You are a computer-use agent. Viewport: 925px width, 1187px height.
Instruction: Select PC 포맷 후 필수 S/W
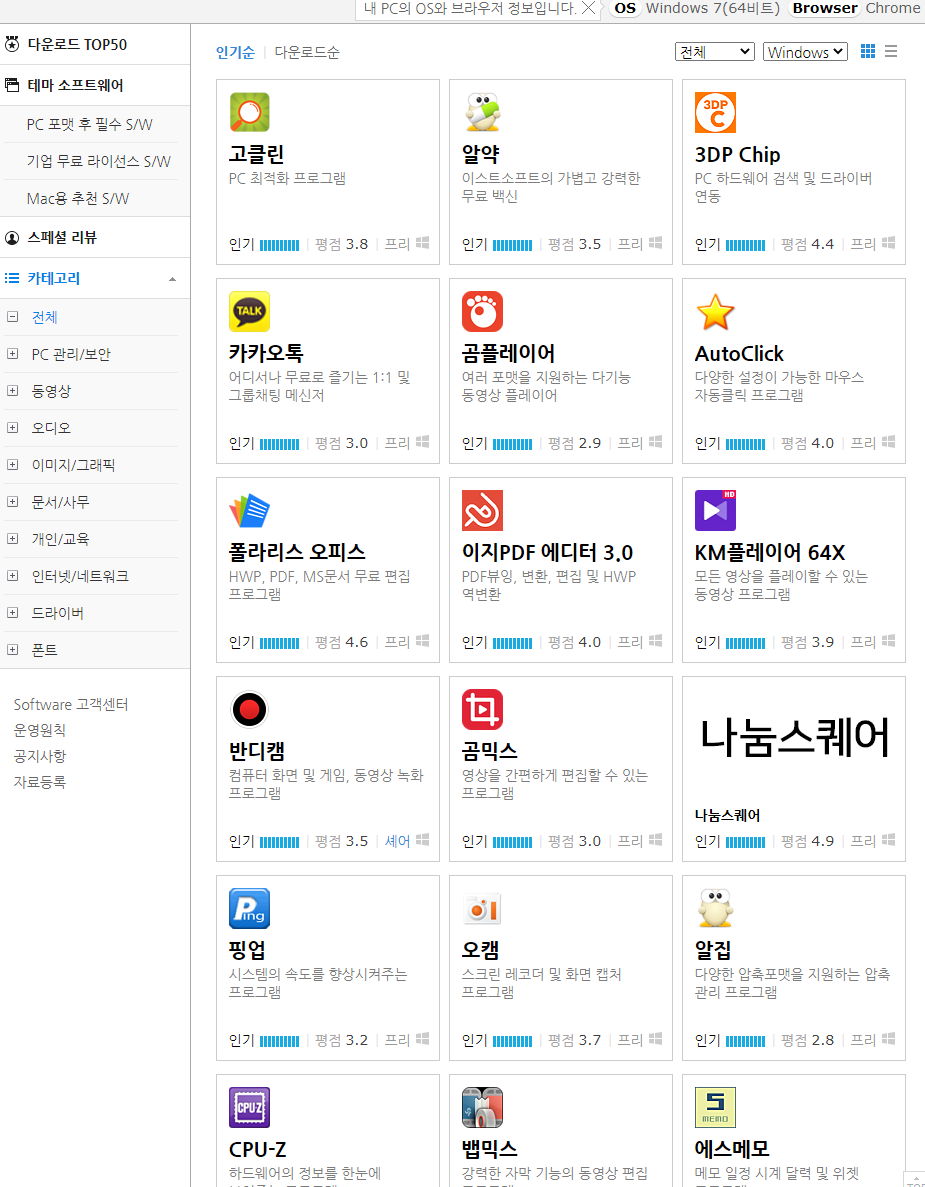pyautogui.click(x=89, y=124)
